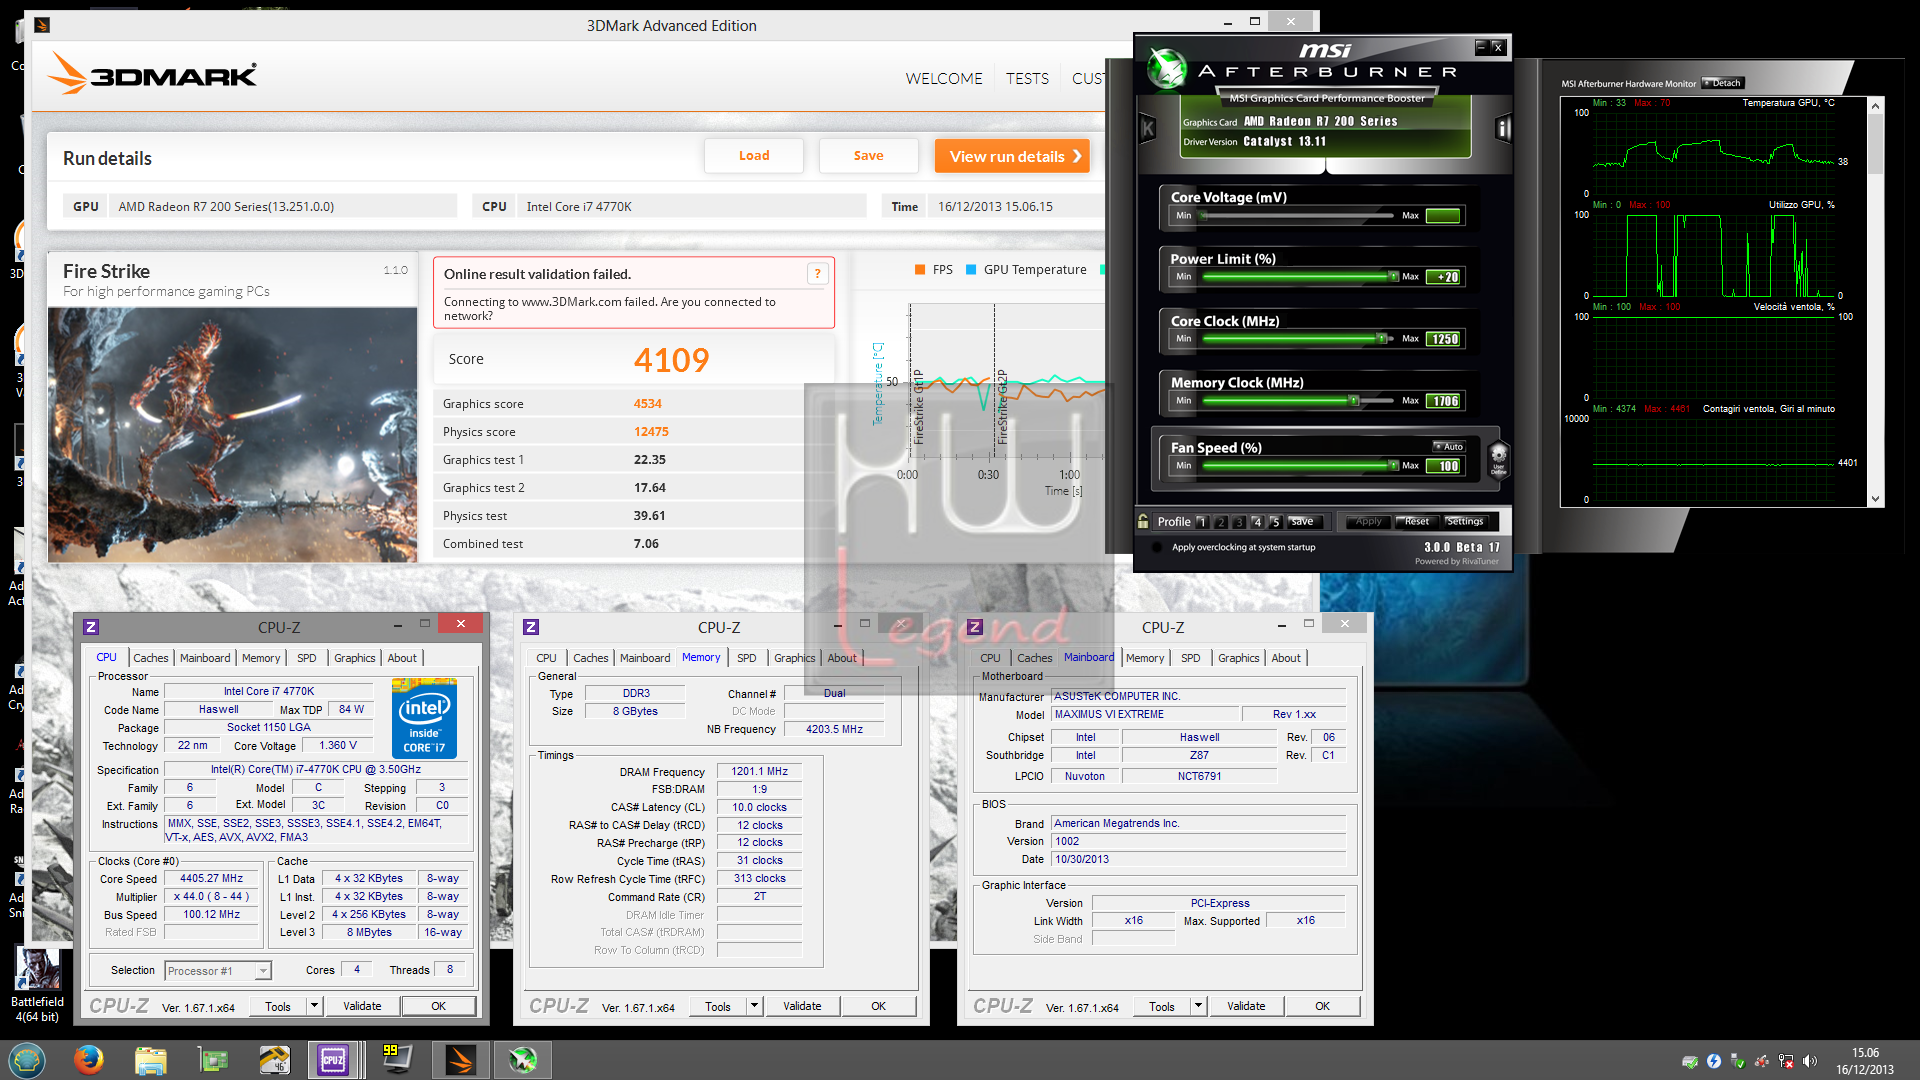Toggle Apply overclocking at system startup
This screenshot has height=1080, width=1920.
coord(1157,547)
